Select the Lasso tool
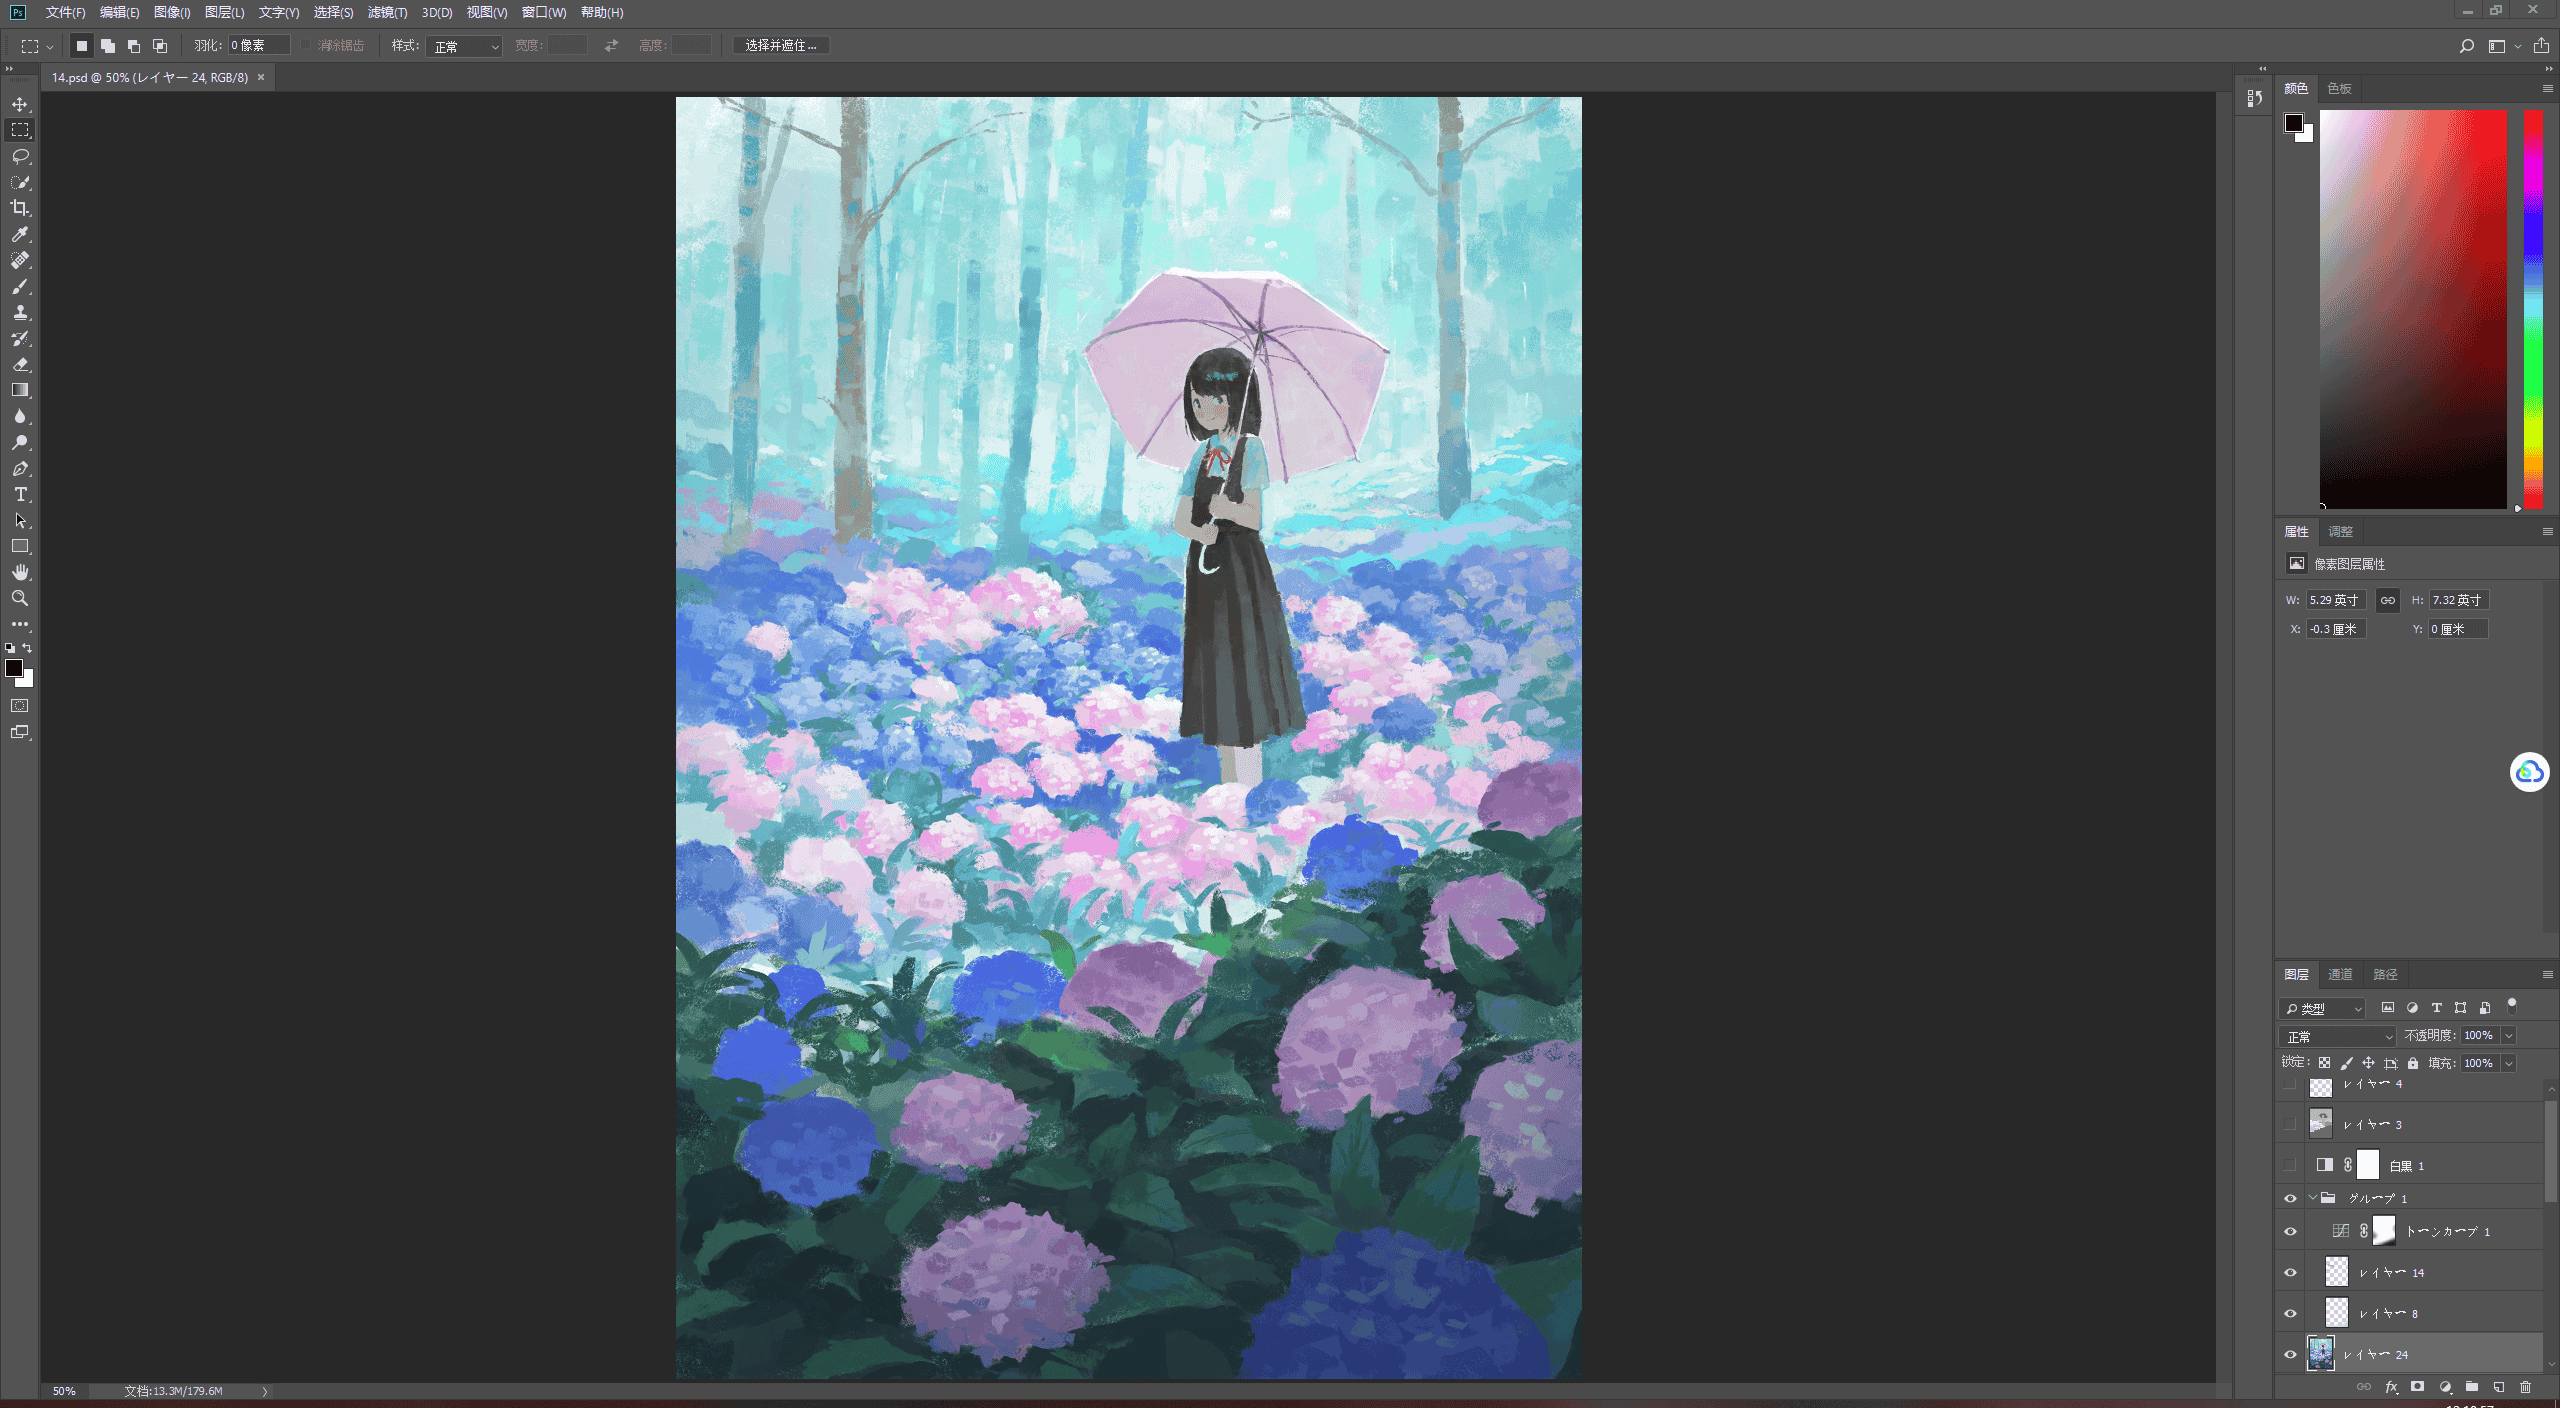 point(20,156)
